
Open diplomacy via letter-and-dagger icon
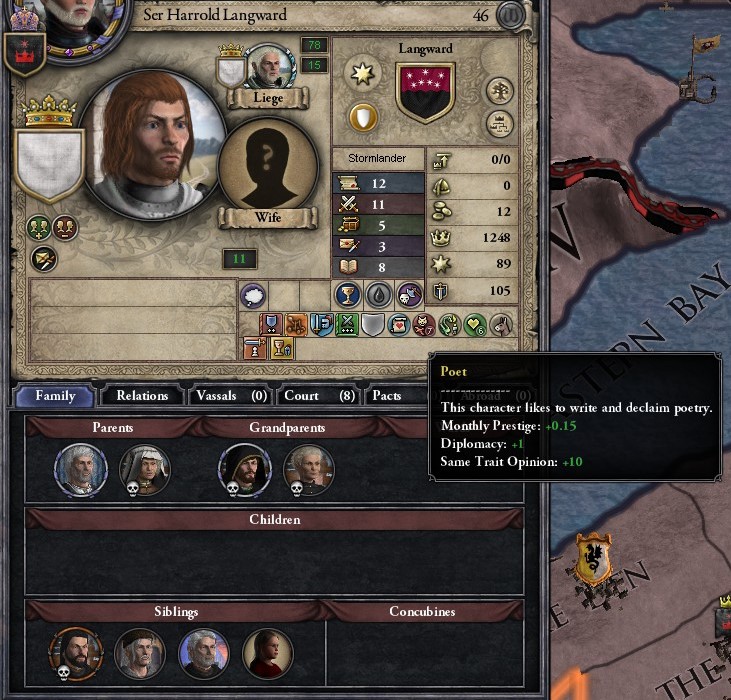[44, 259]
